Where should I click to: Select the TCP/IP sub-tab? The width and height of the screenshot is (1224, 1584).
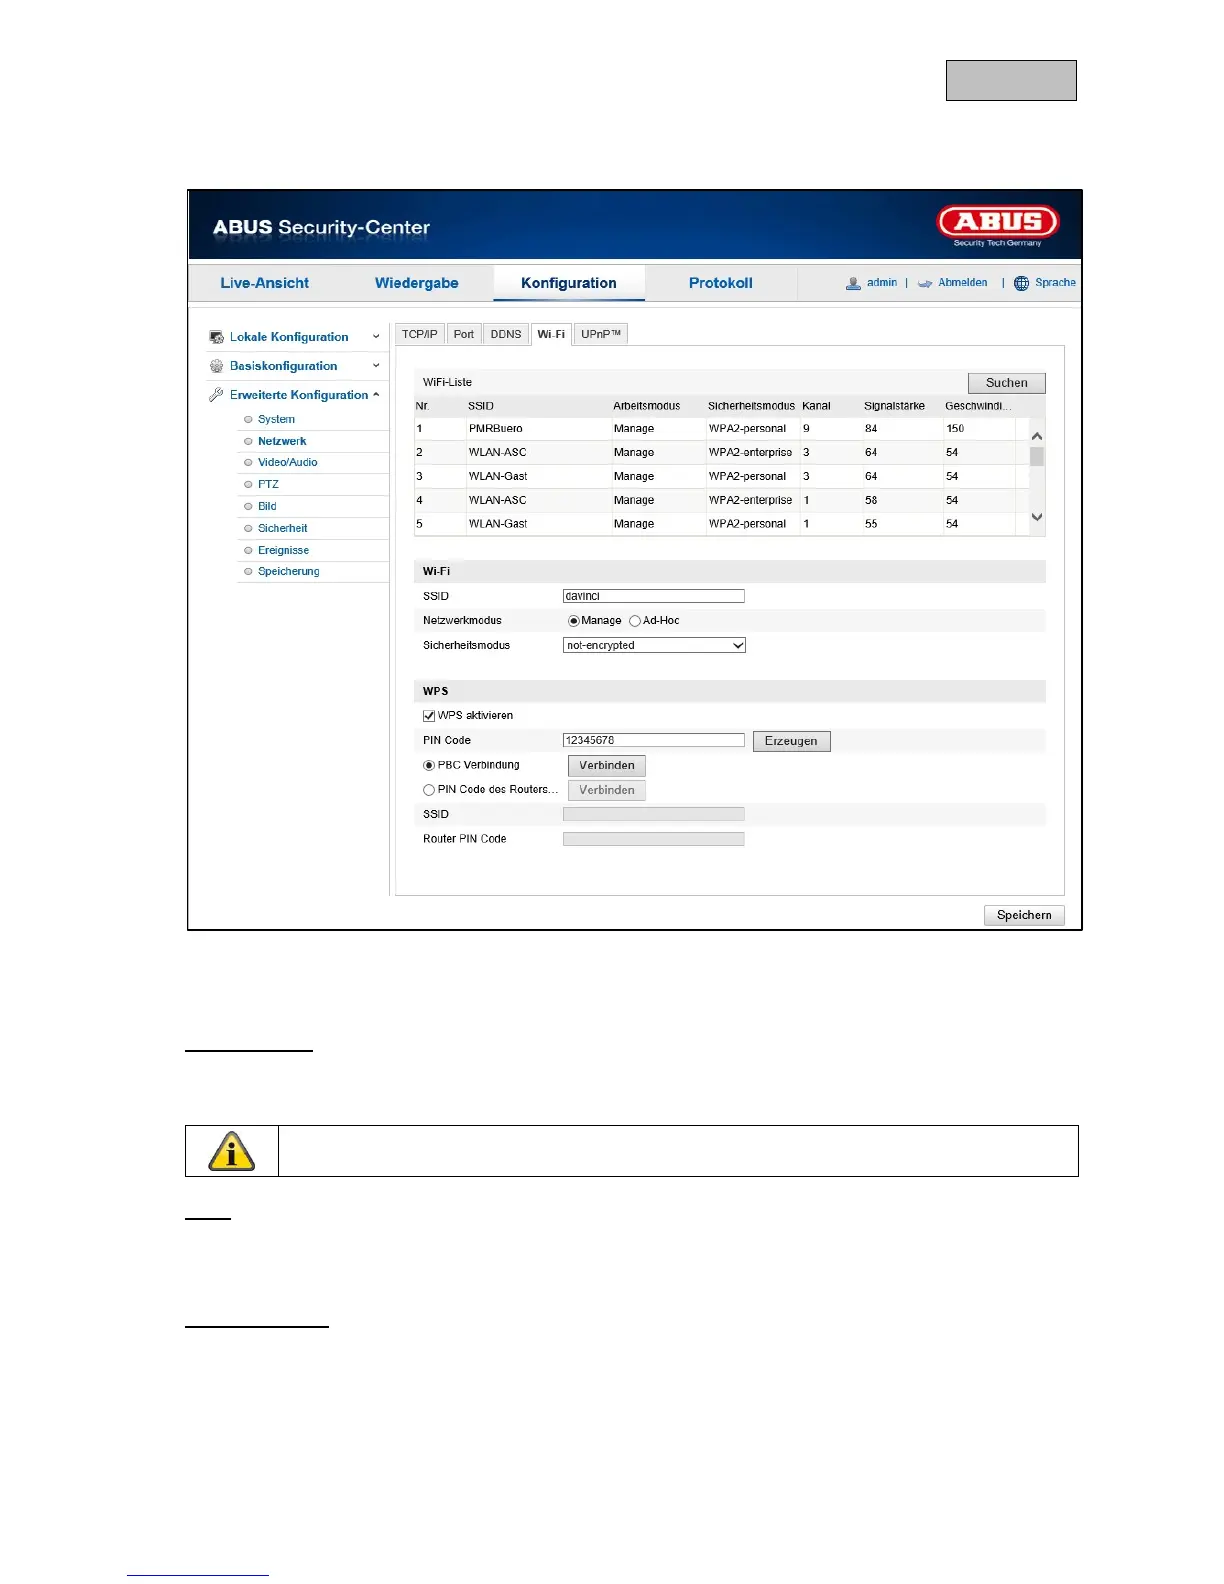coord(420,334)
